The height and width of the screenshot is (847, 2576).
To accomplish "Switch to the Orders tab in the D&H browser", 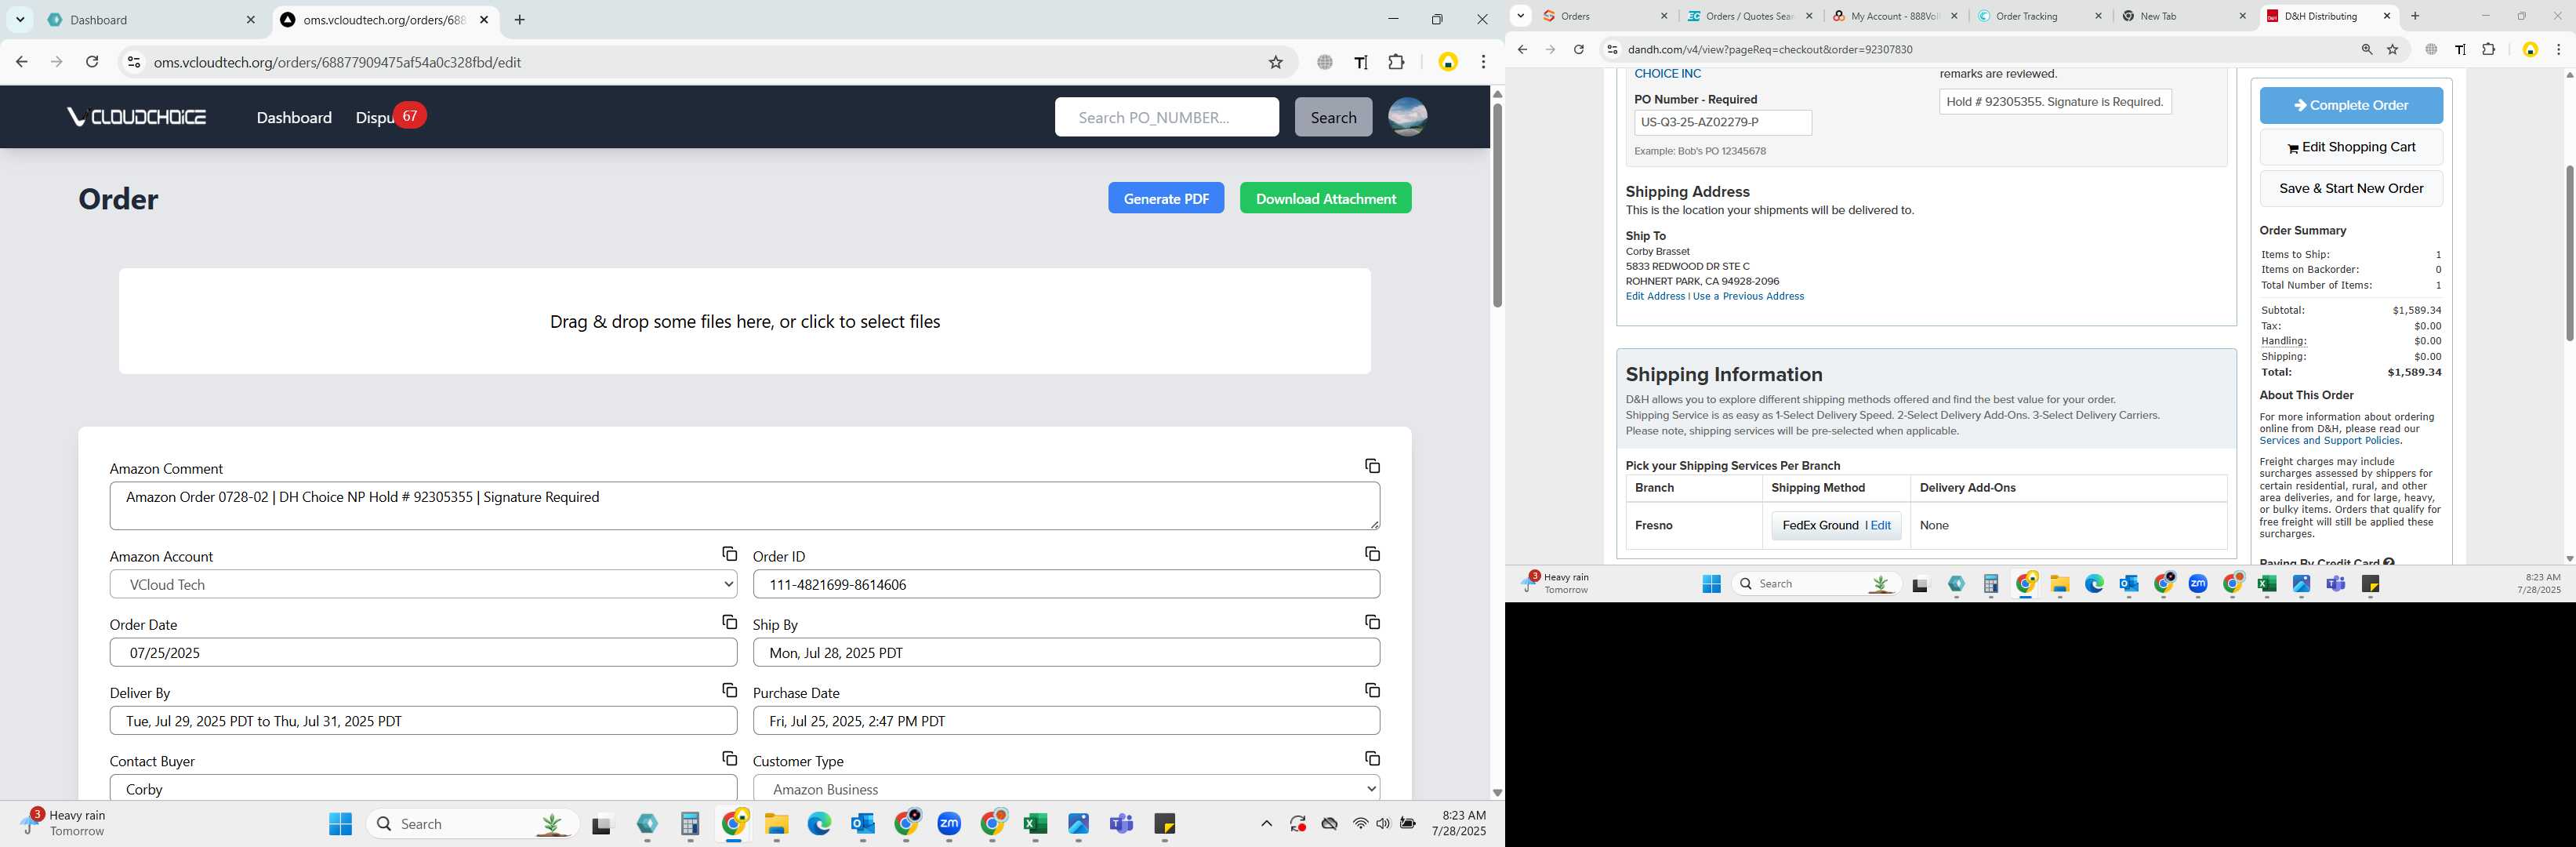I will point(1603,16).
